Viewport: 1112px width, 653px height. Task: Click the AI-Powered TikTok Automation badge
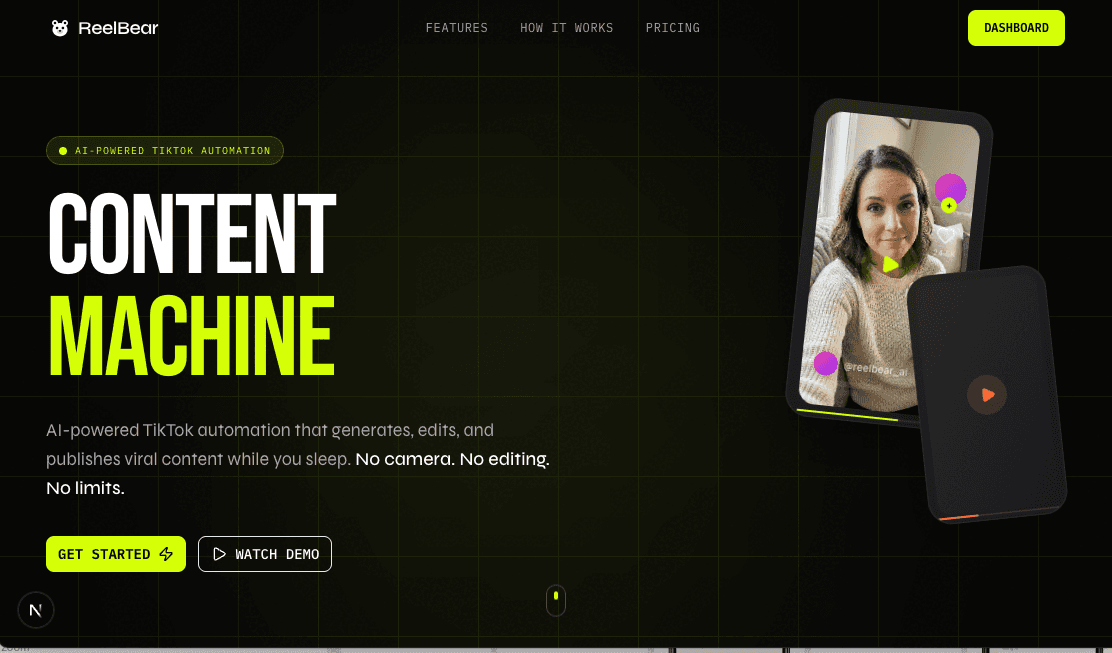[165, 151]
